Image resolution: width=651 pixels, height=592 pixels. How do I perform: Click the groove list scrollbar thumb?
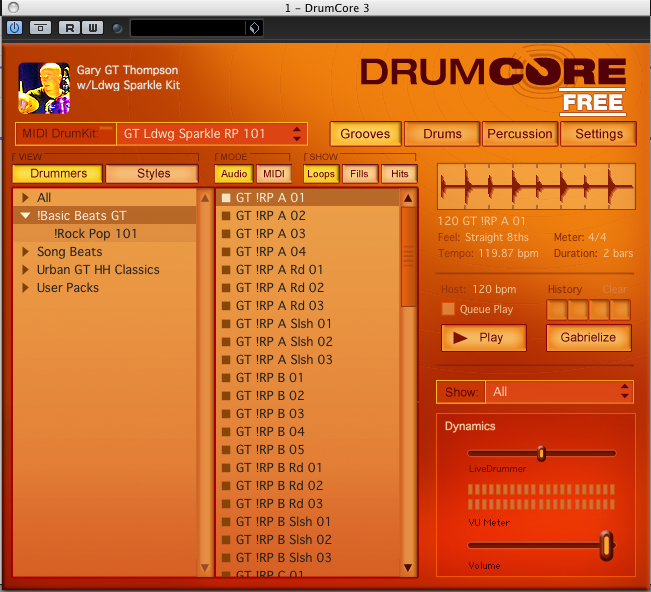click(408, 257)
